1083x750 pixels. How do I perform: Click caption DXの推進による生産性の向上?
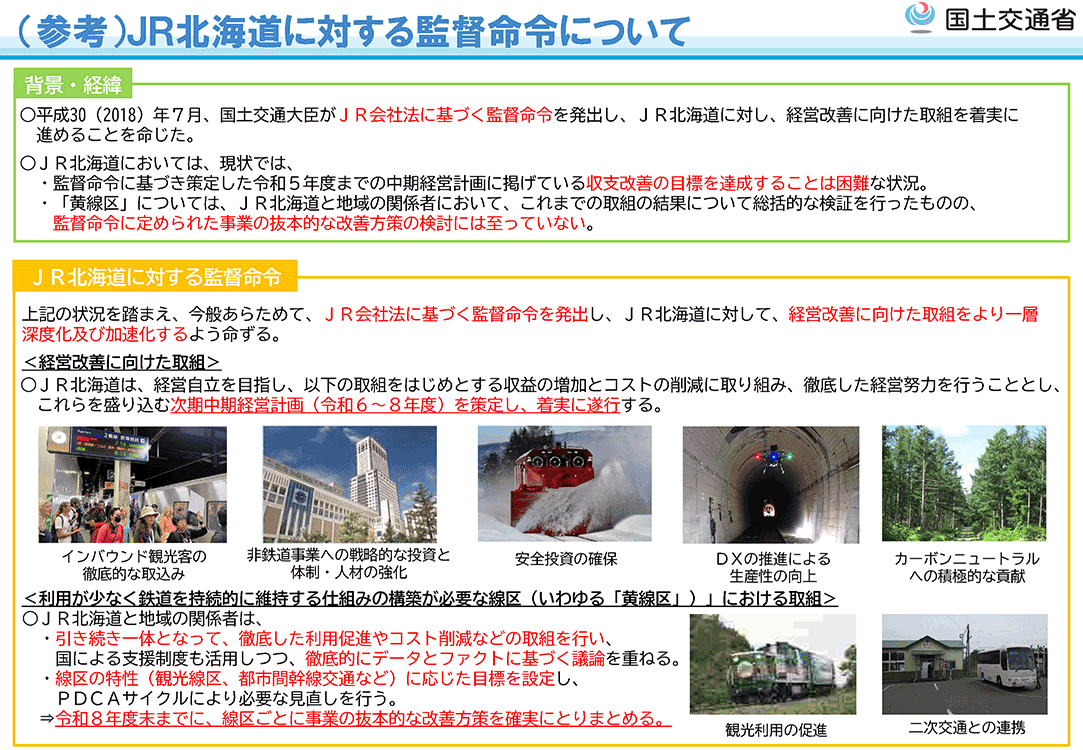pyautogui.click(x=773, y=567)
